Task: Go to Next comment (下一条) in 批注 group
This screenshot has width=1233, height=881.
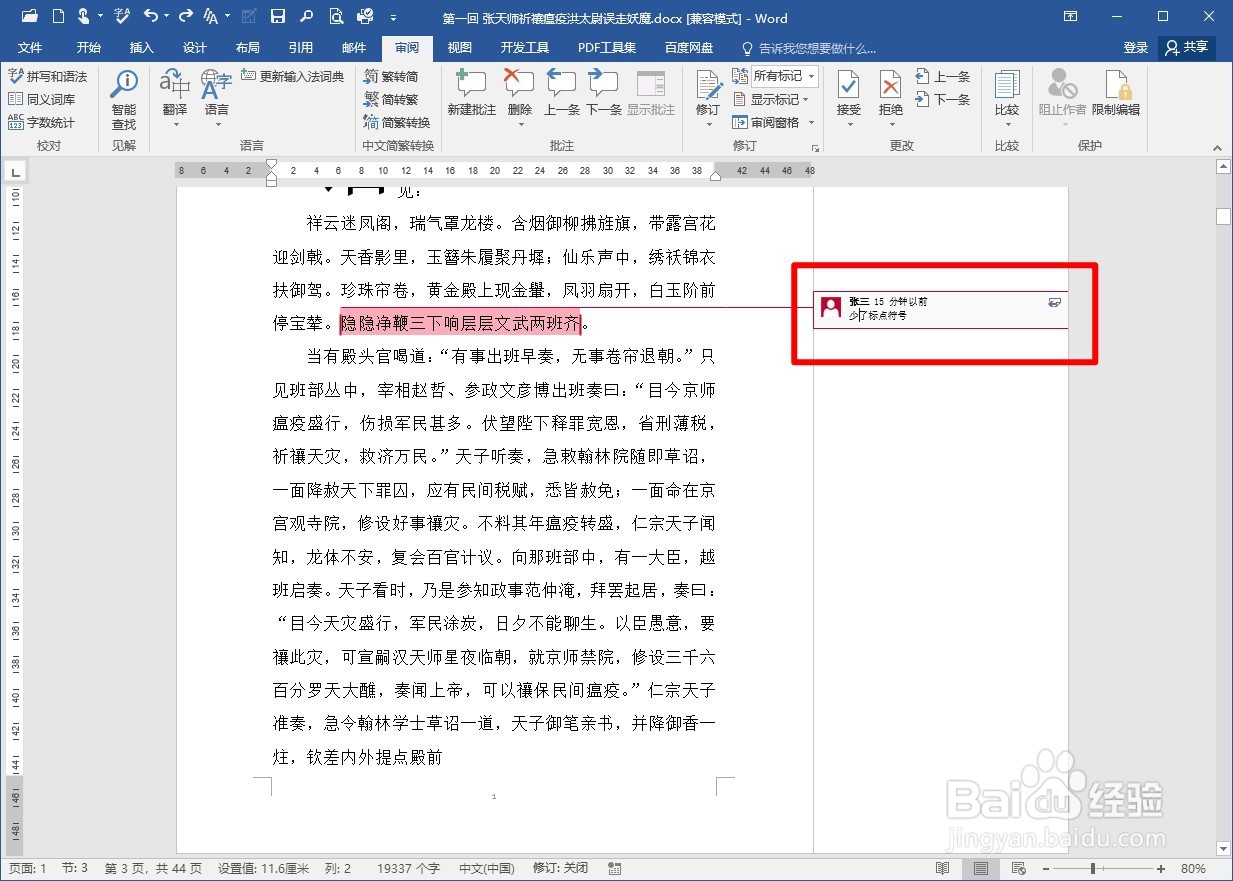Action: coord(604,93)
